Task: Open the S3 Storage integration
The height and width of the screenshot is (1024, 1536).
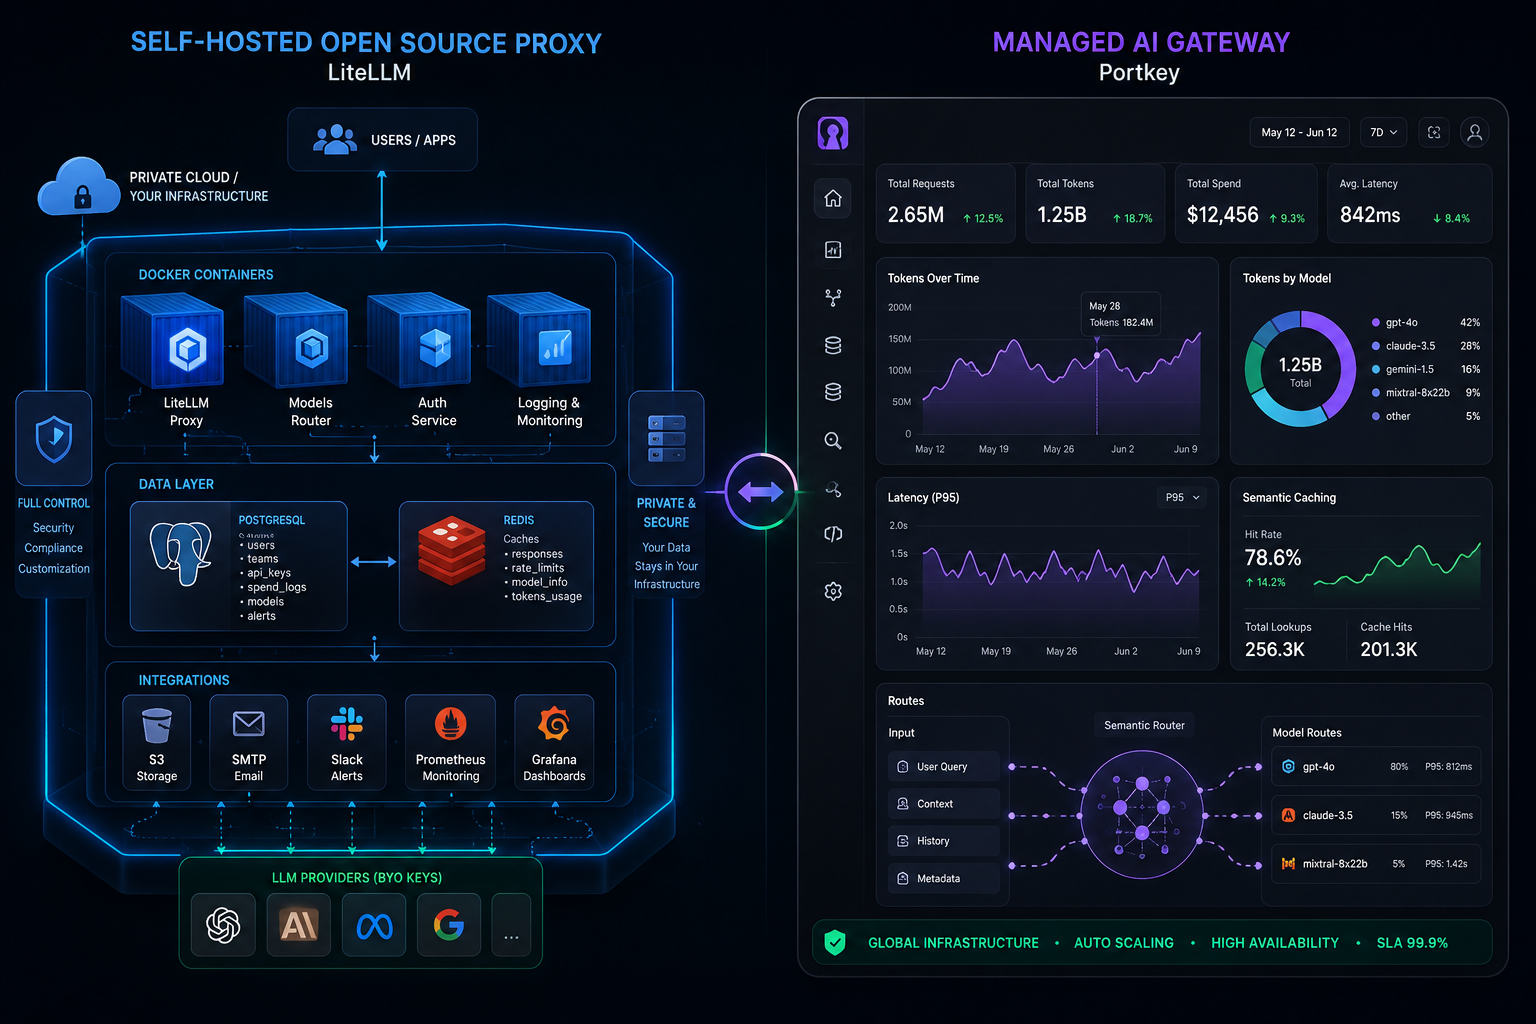Action: tap(157, 743)
